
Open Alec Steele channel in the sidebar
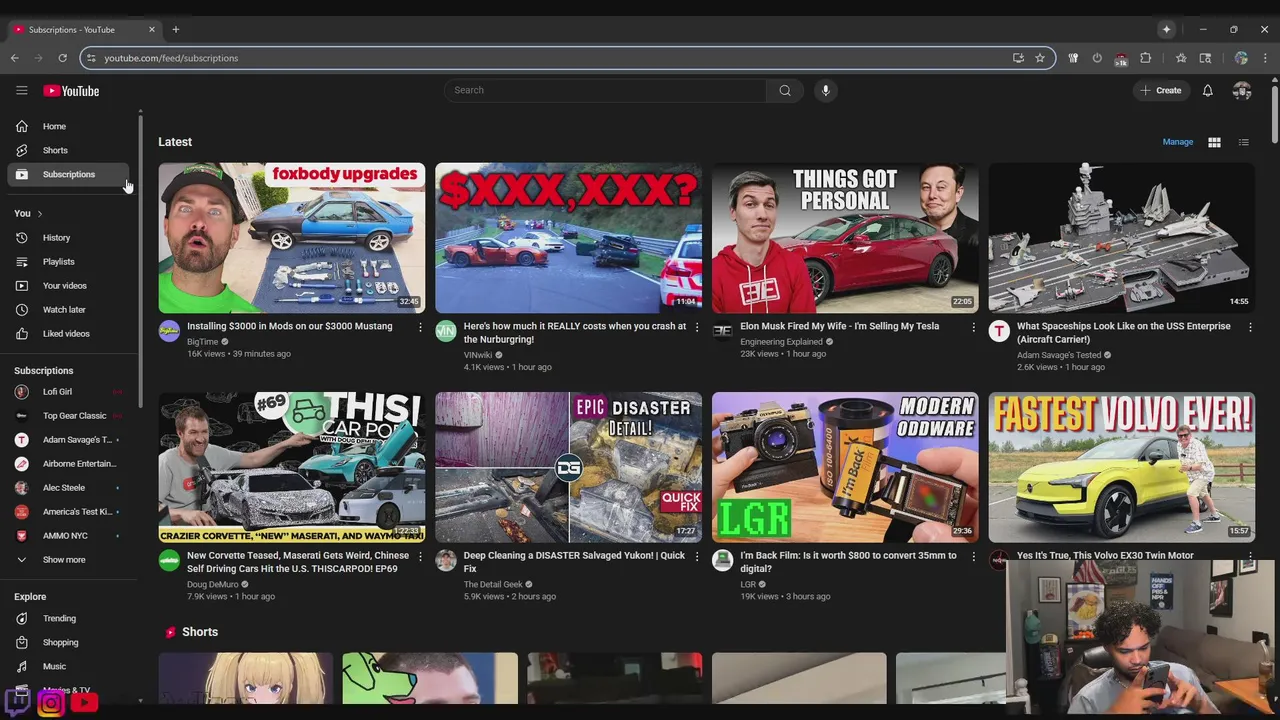click(68, 488)
